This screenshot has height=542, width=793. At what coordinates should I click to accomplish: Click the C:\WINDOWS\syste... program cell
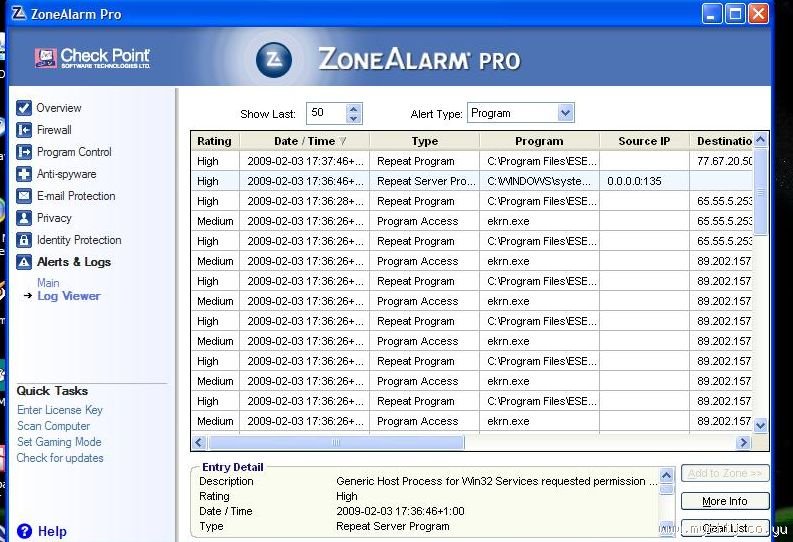[539, 181]
